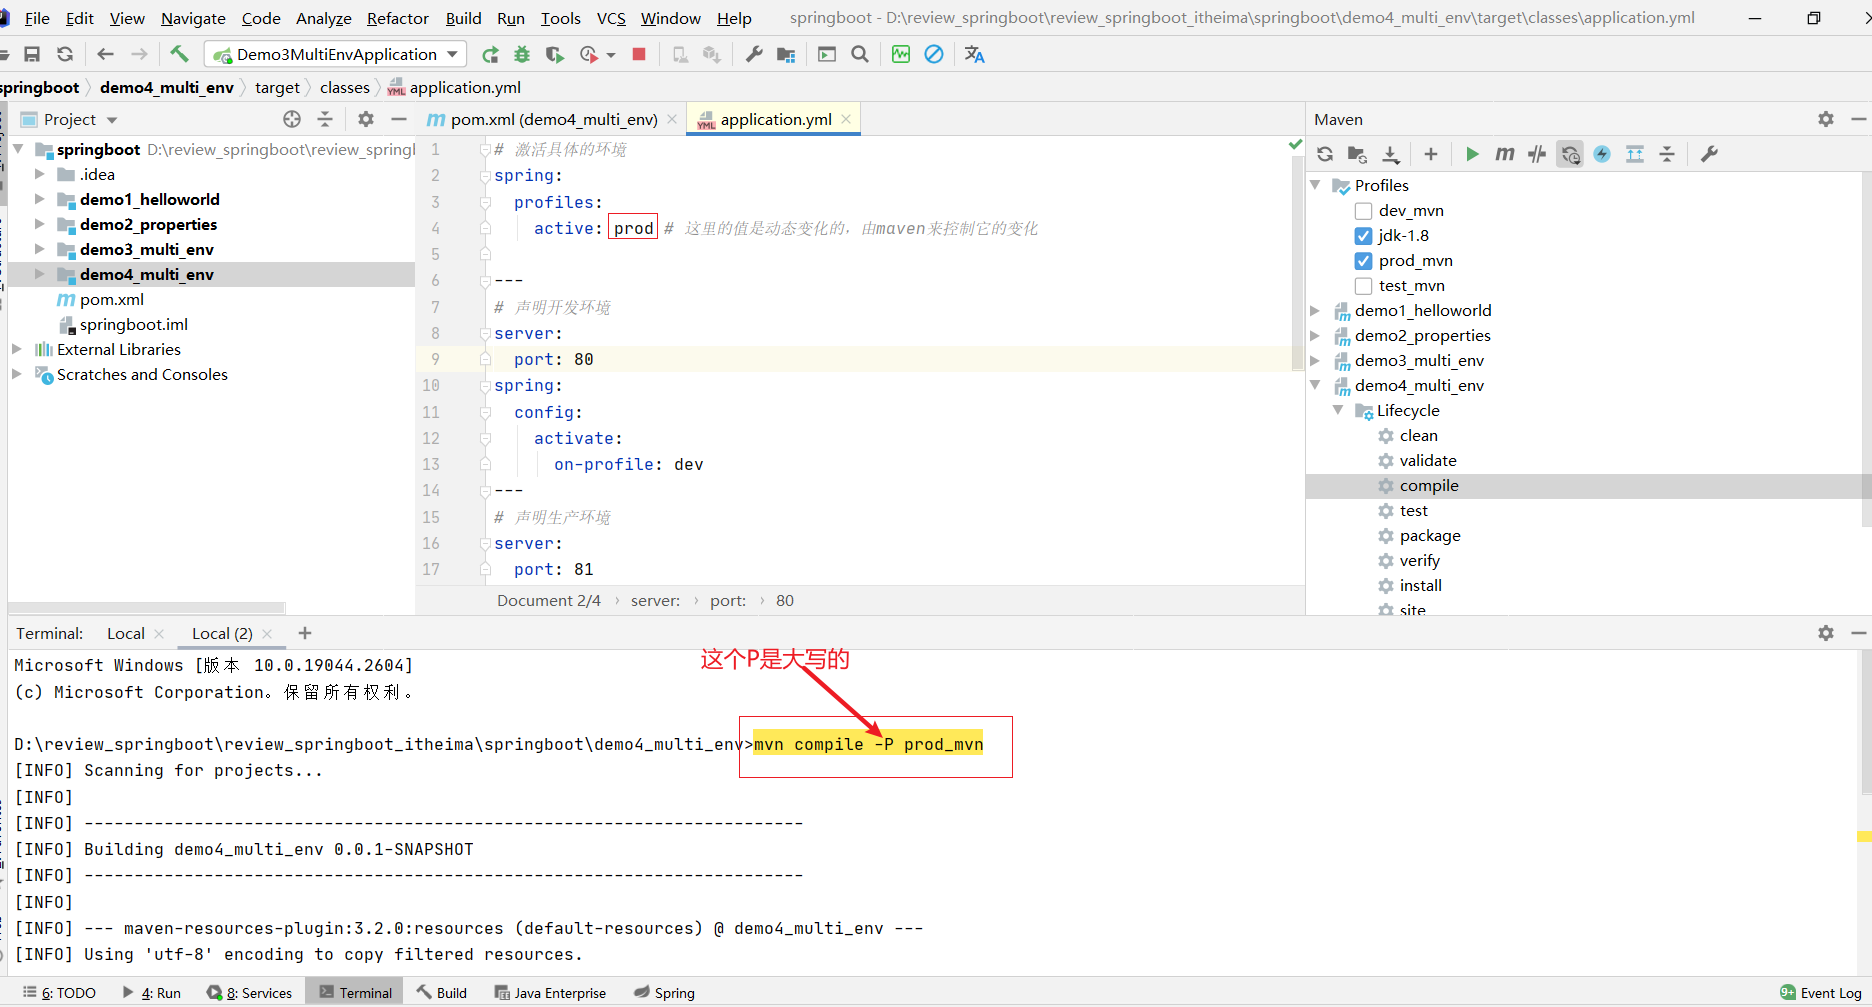
Task: Reload all Maven projects icon
Action: [1325, 154]
